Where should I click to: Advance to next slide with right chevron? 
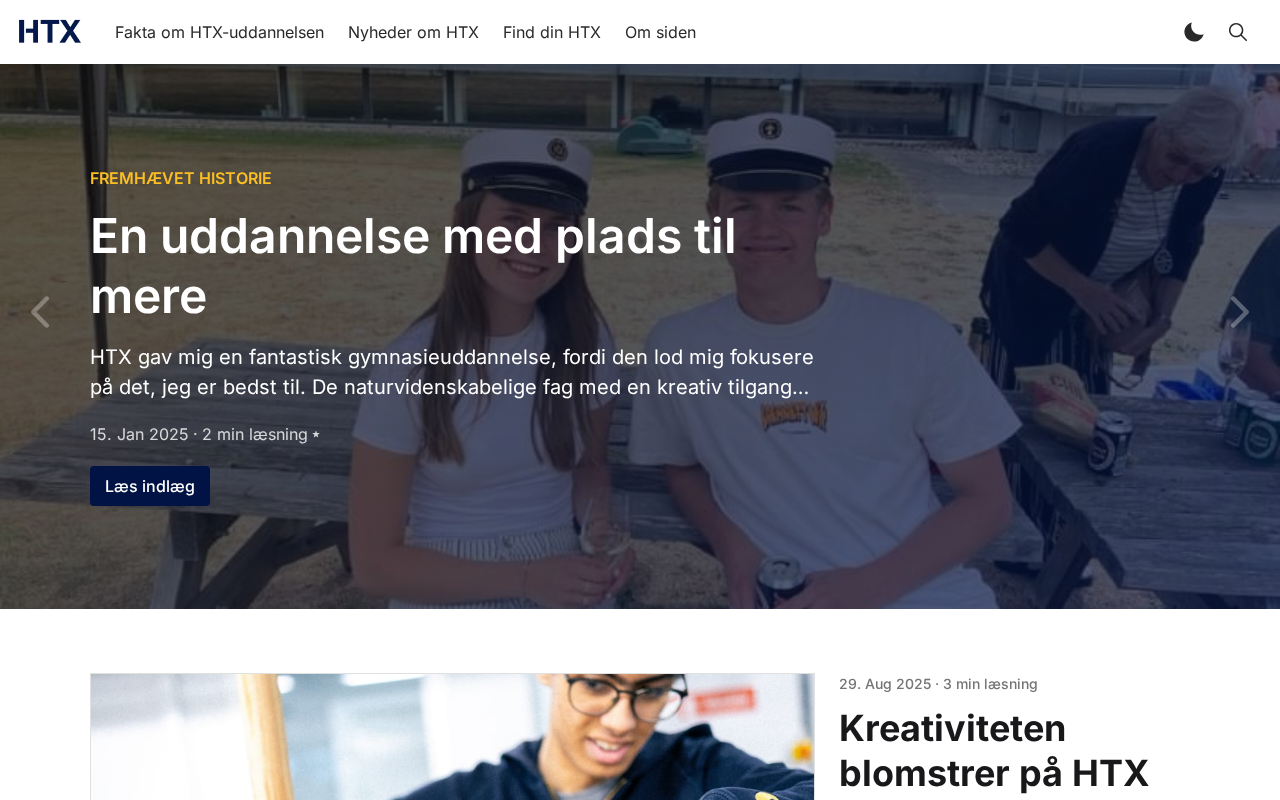coord(1240,312)
